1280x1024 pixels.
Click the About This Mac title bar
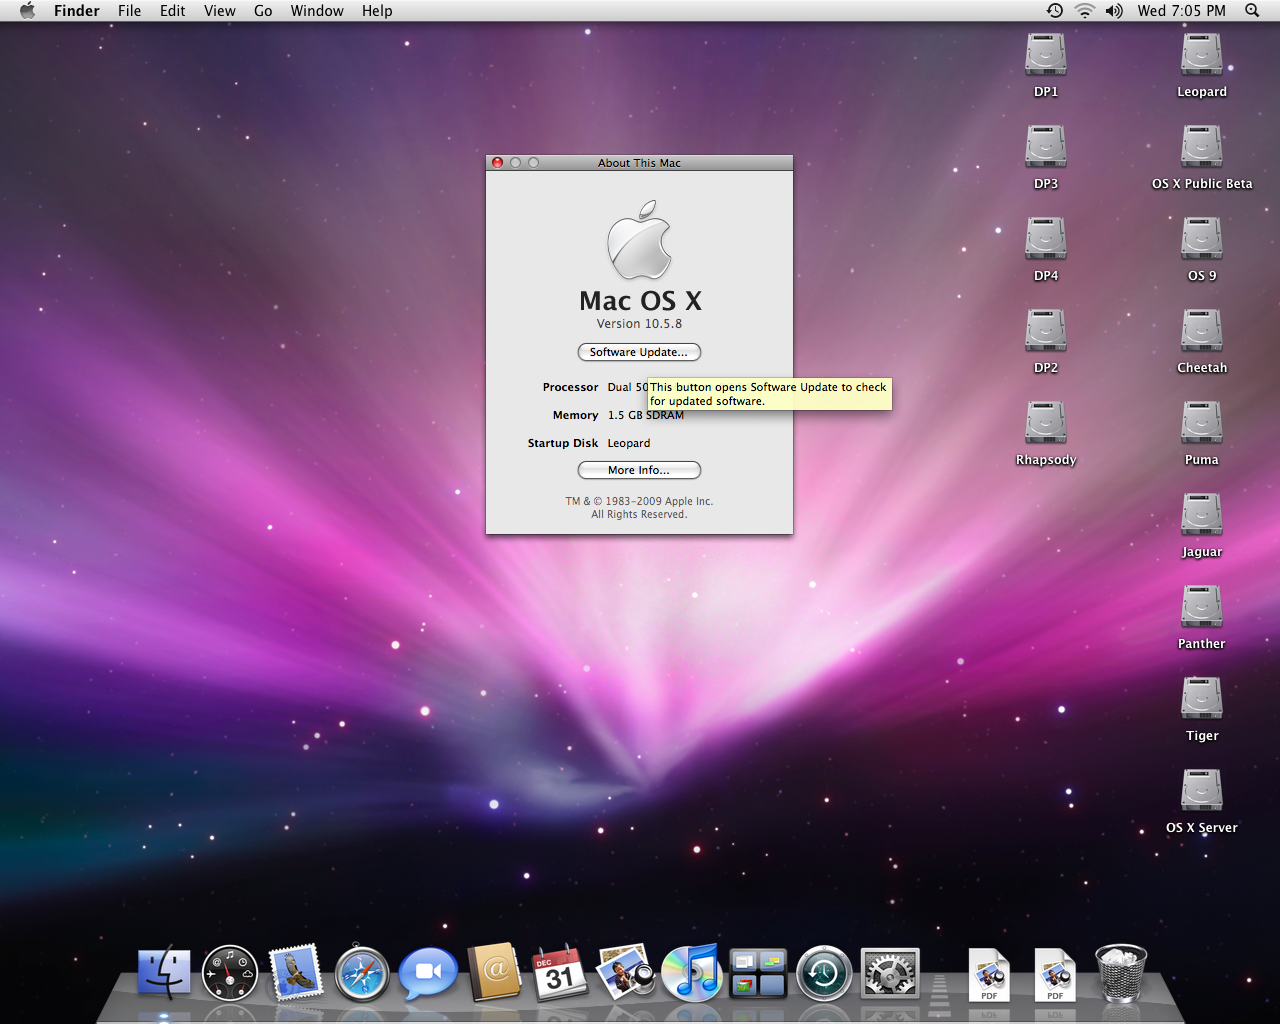pos(639,163)
